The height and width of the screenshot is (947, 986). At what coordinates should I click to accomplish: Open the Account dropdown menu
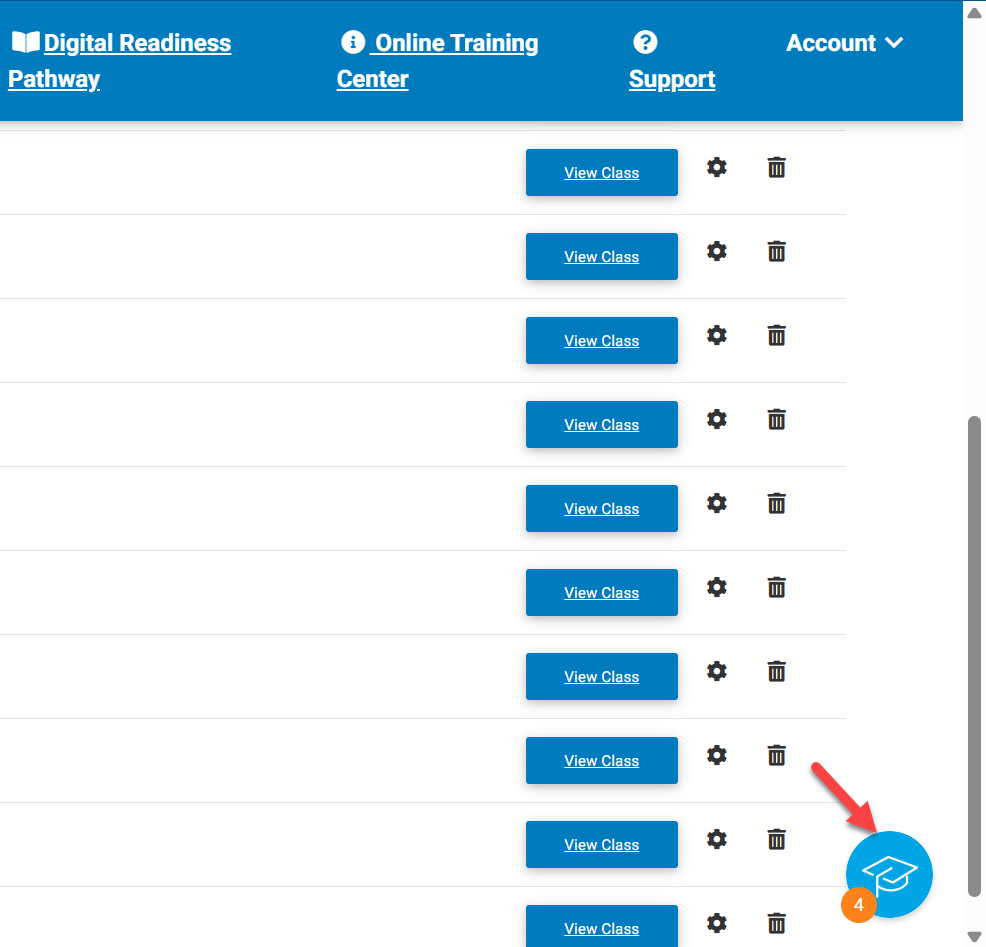click(x=845, y=42)
